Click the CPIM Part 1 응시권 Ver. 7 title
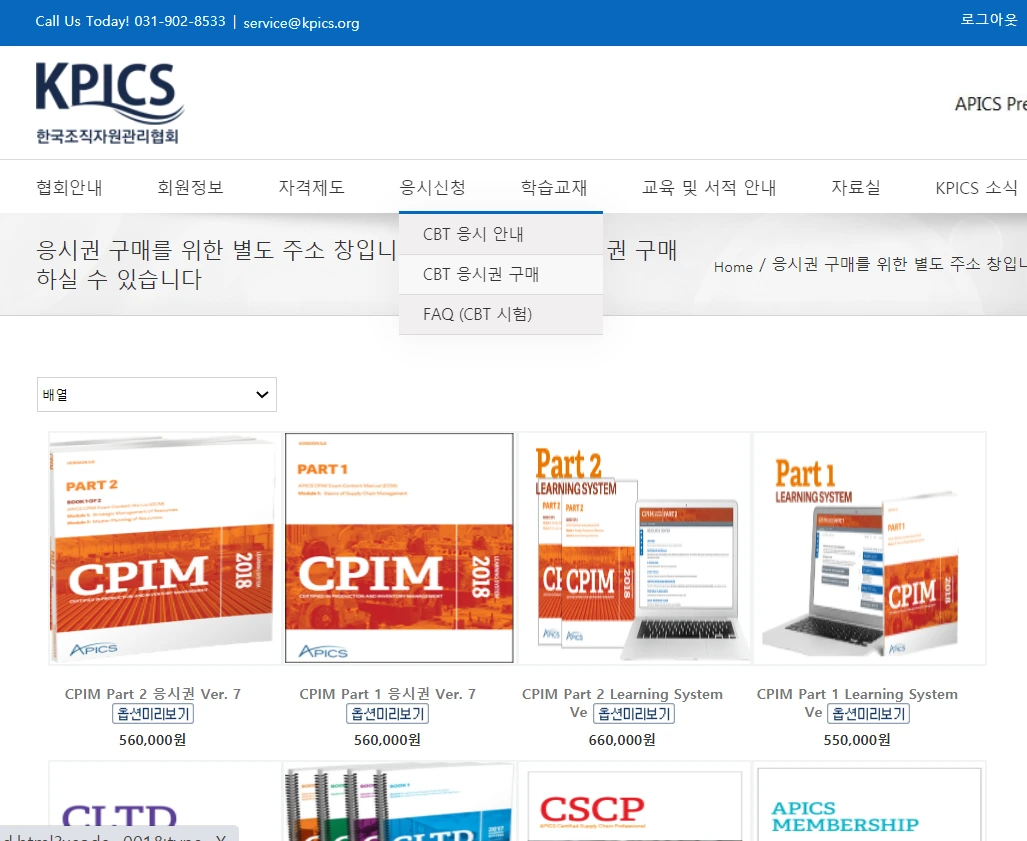Screen dimensions: 1027x841 point(388,694)
